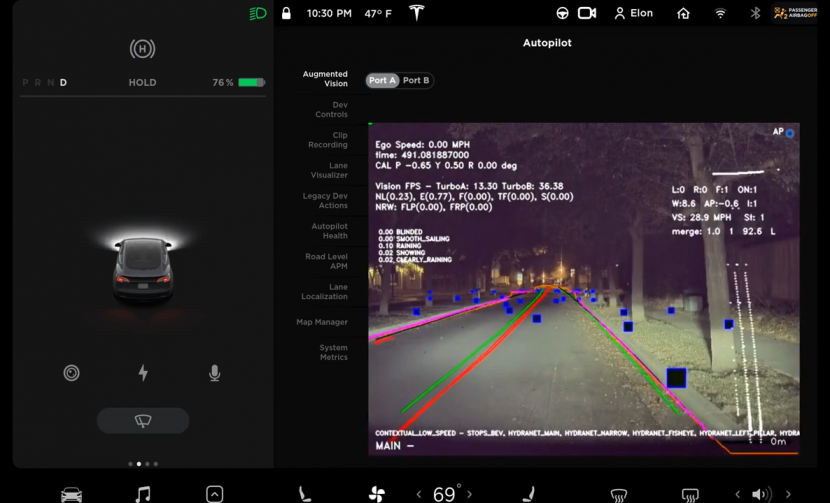The image size is (830, 503).
Task: Tap the lock icon in status bar
Action: click(286, 13)
